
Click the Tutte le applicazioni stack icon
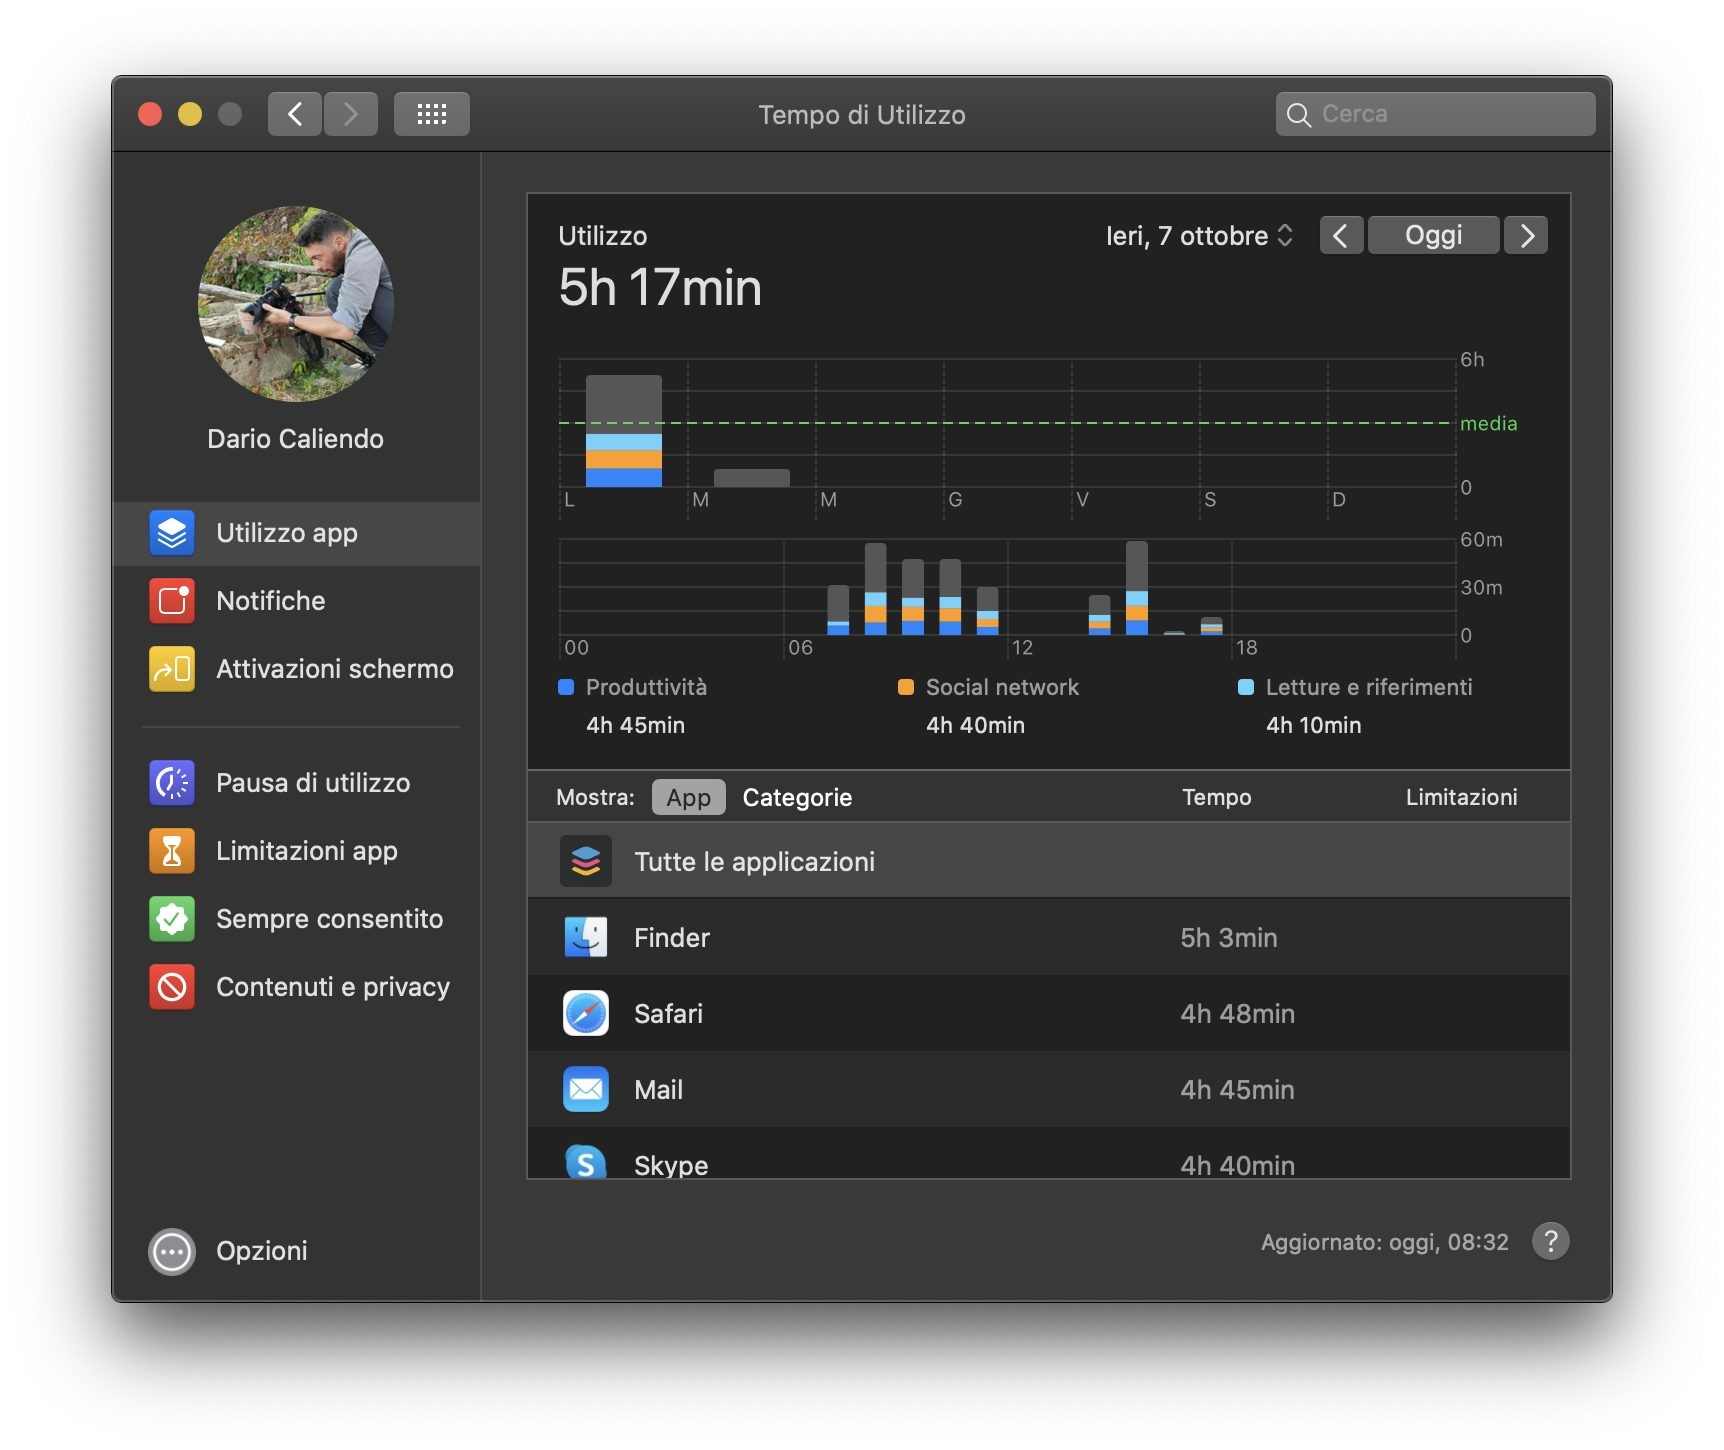click(586, 861)
